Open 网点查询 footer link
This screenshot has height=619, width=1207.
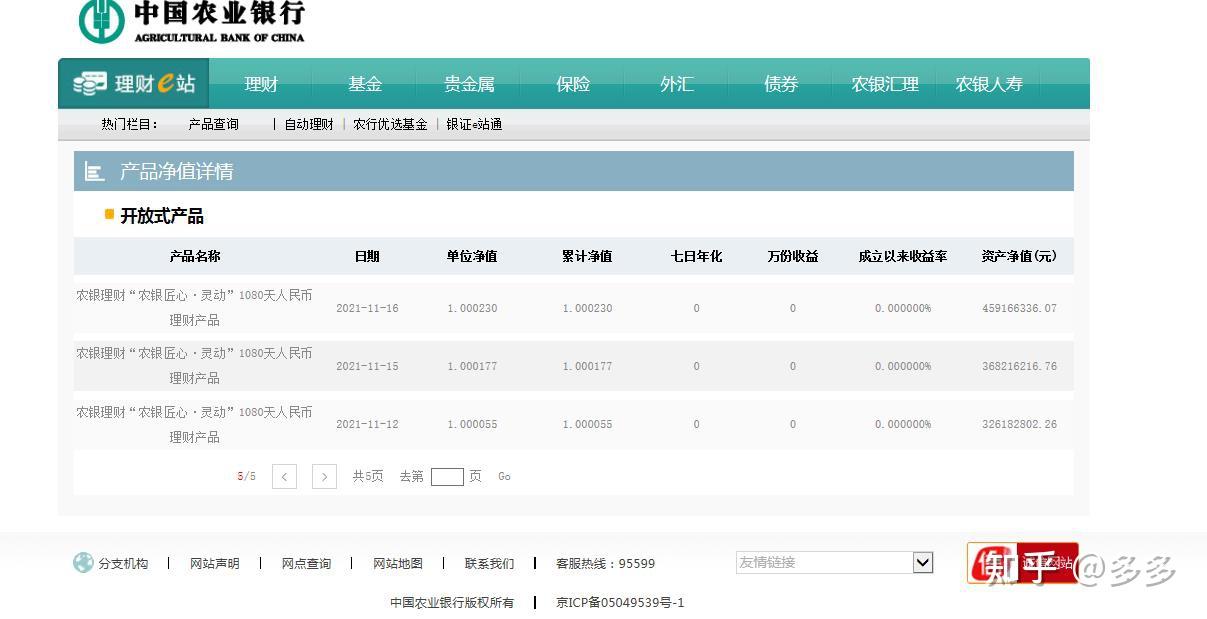(306, 564)
